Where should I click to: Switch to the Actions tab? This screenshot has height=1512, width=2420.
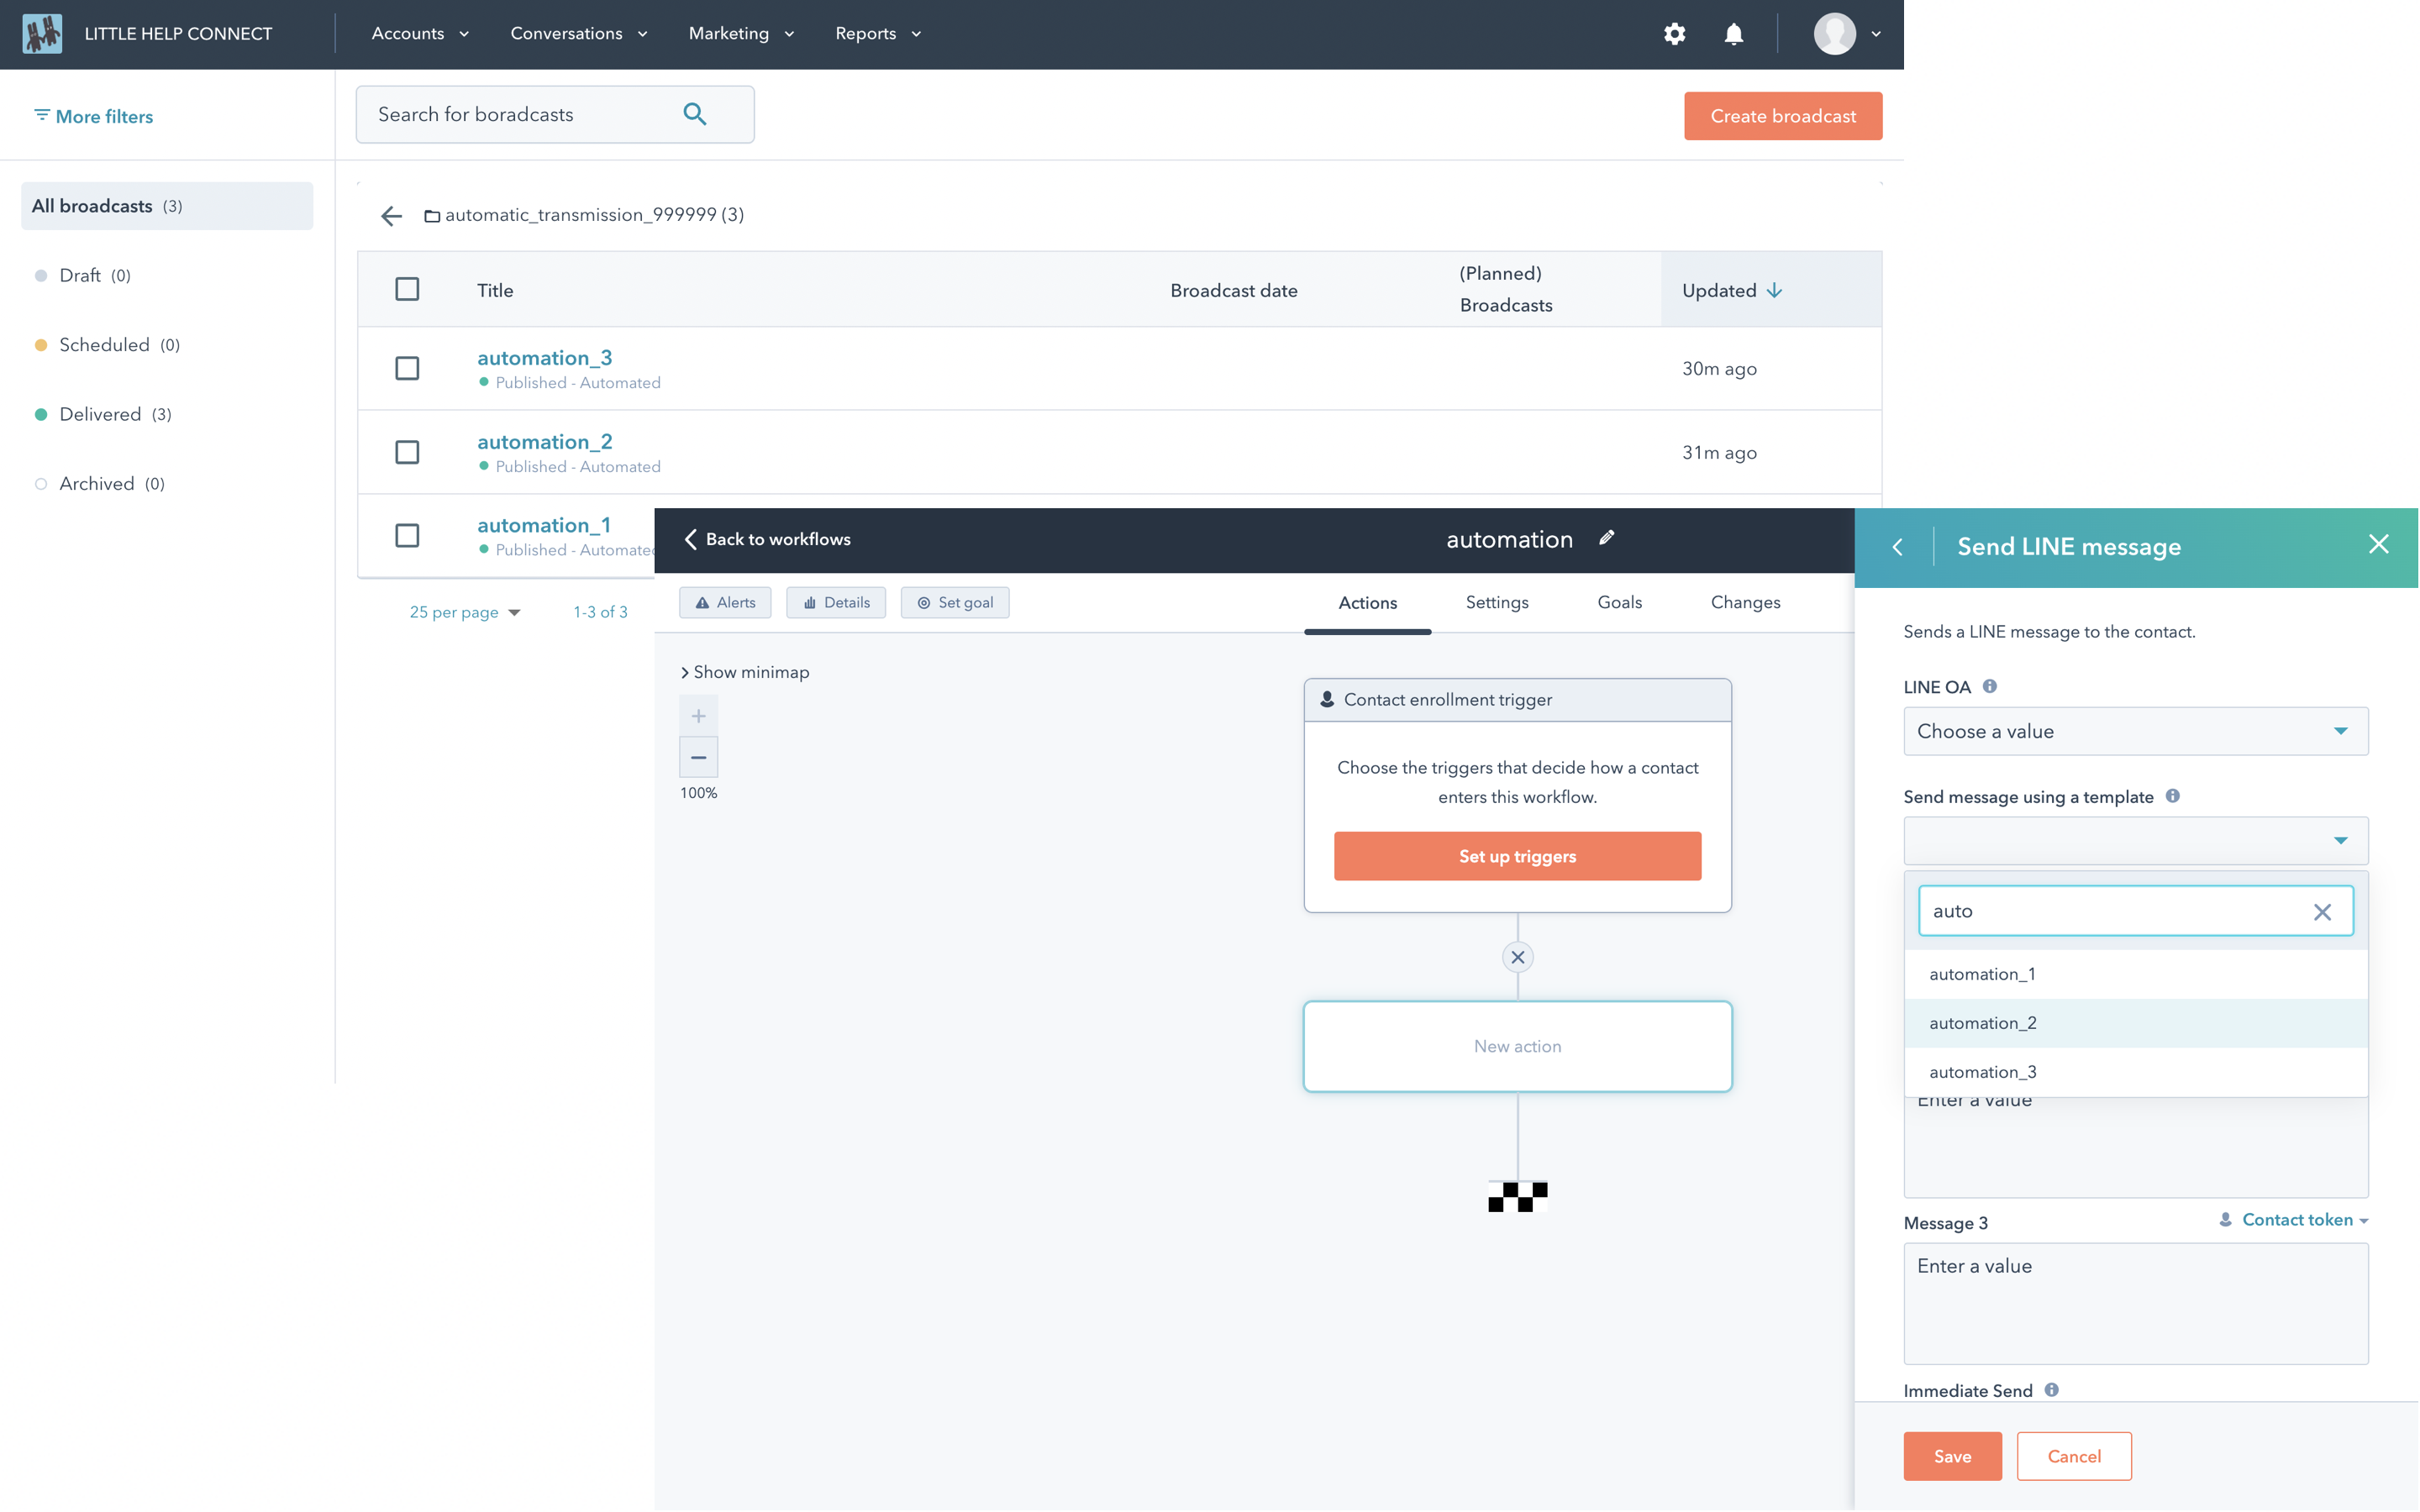1368,603
